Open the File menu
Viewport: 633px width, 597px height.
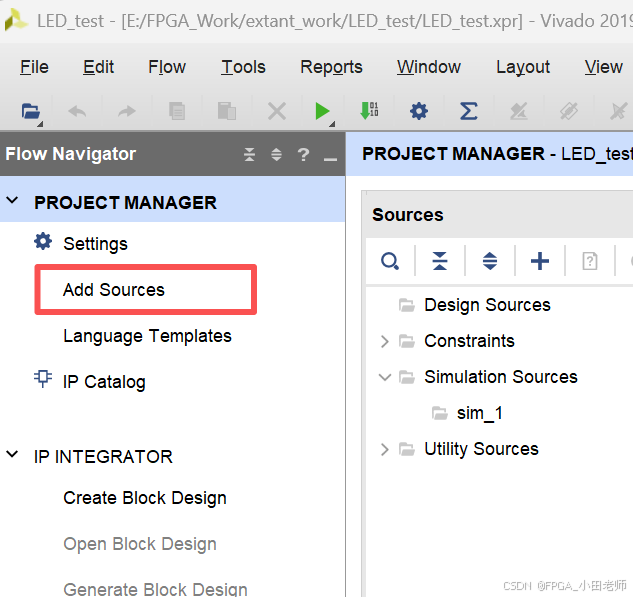click(34, 67)
